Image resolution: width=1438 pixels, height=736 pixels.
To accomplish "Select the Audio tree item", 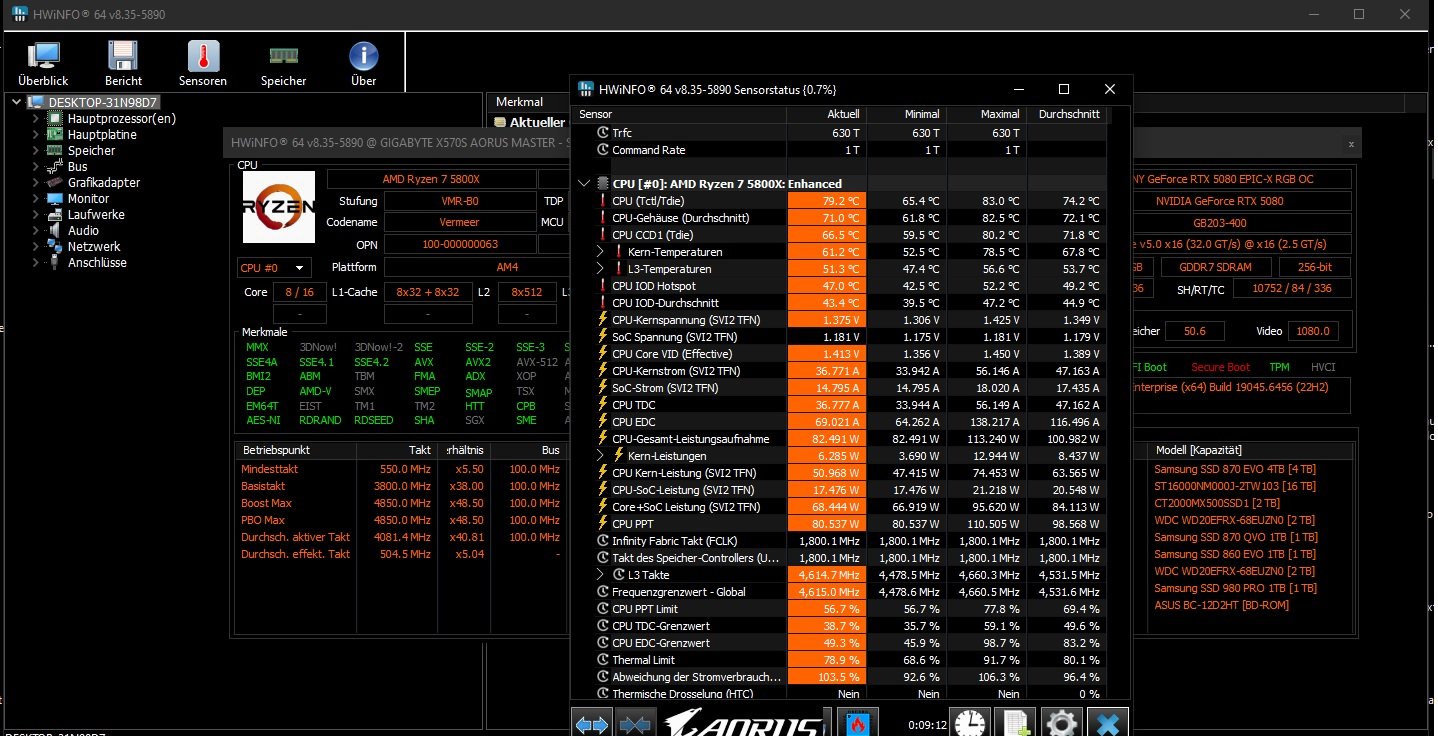I will (83, 230).
